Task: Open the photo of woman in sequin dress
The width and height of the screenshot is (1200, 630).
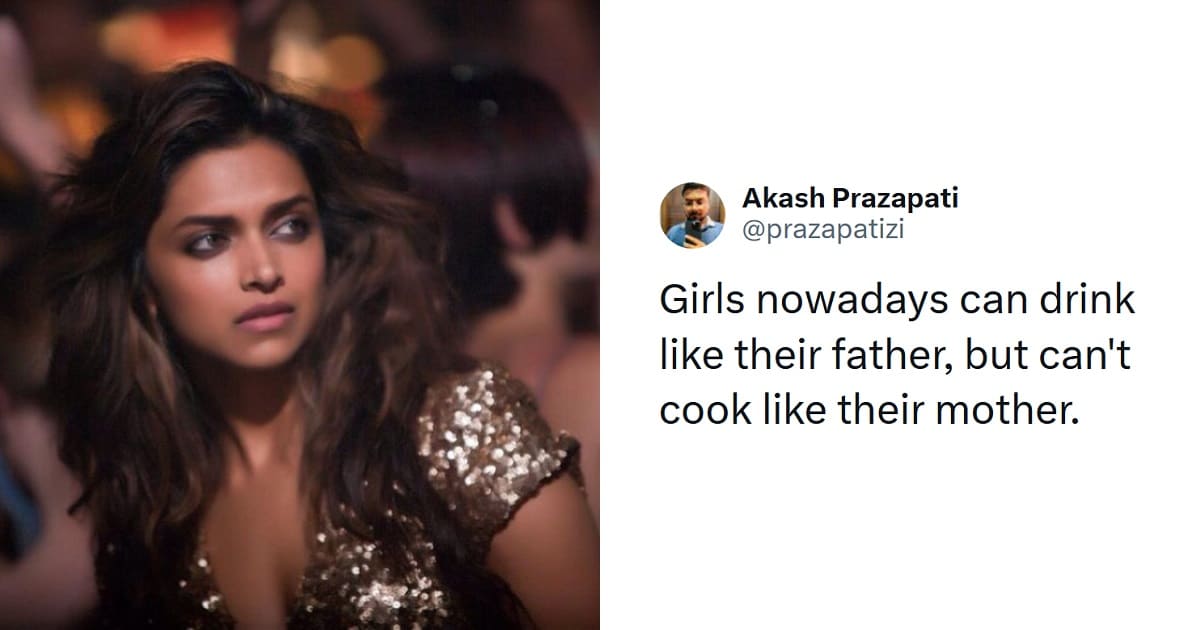Action: tap(300, 315)
